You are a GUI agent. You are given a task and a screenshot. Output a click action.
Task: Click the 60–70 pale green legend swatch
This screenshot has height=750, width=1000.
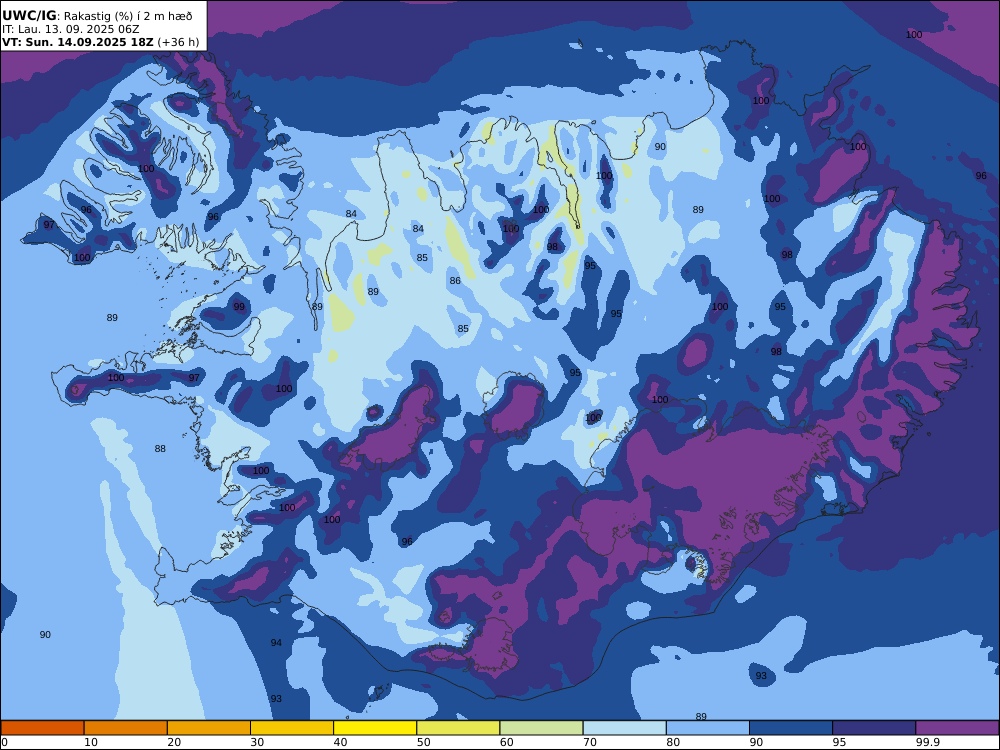(541, 728)
